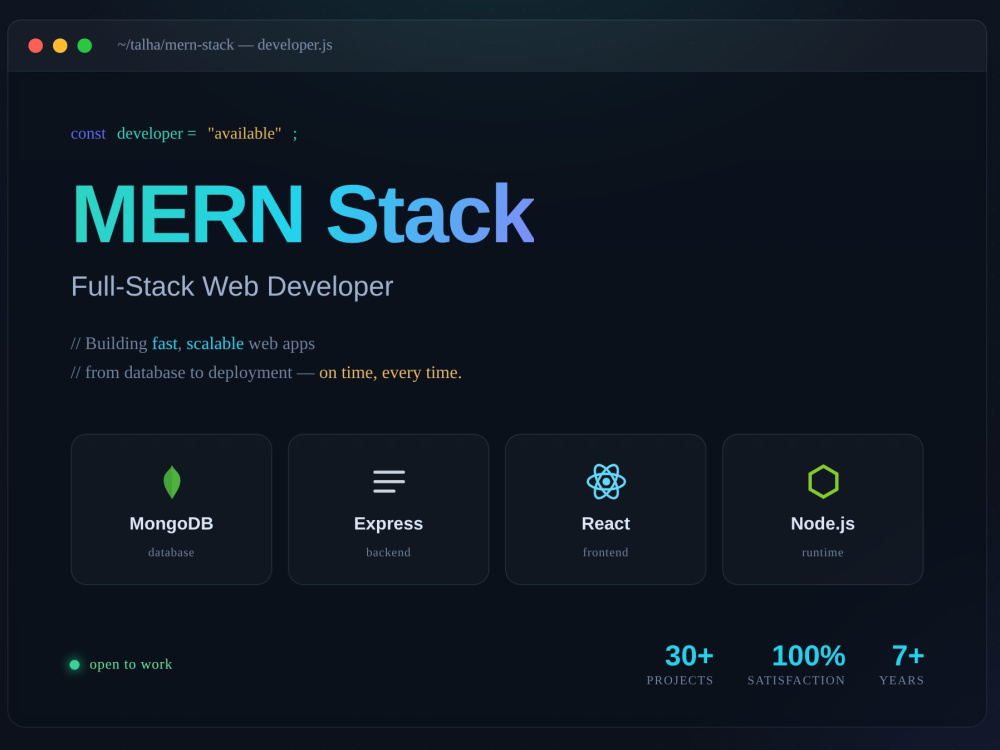Click the highlighted word "scalable"
Screen dimensions: 1000x750
pos(215,343)
